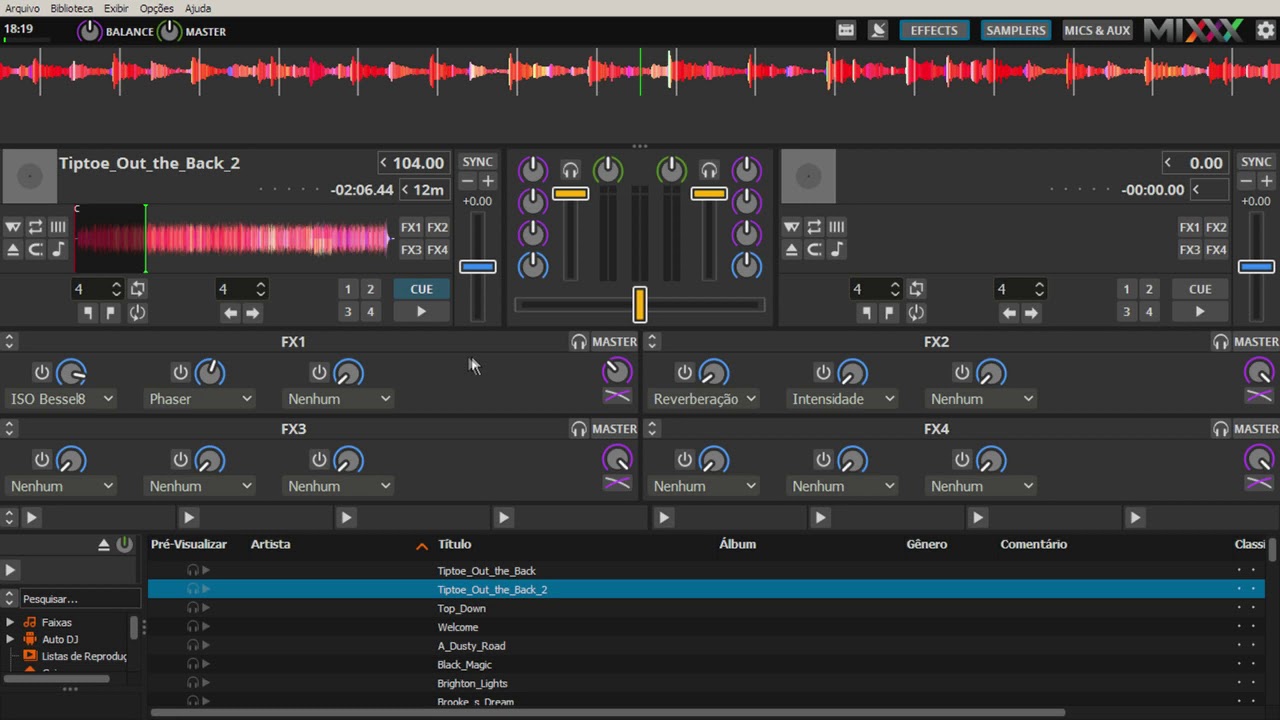Open Phaser effect dropdown
This screenshot has width=1280, height=720.
(201, 399)
